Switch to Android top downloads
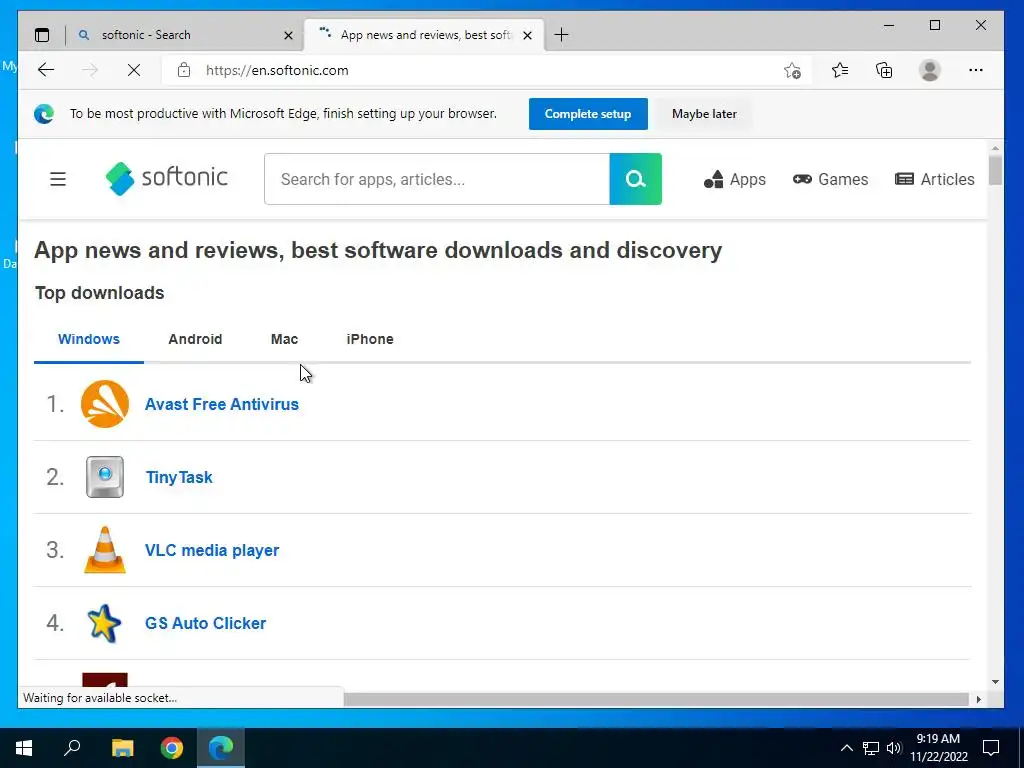1024x768 pixels. pyautogui.click(x=195, y=339)
